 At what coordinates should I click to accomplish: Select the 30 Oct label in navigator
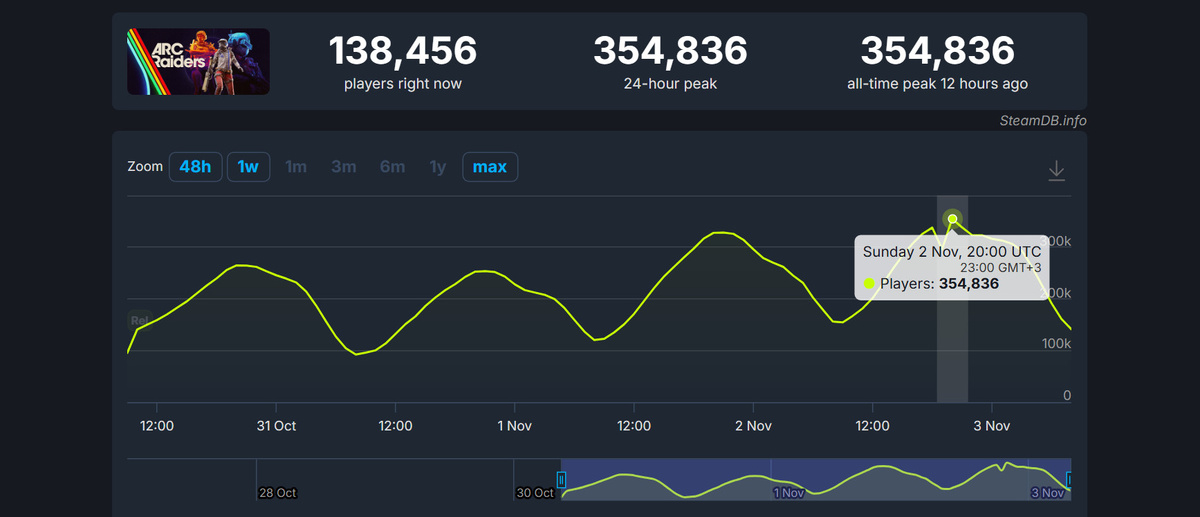(x=535, y=493)
